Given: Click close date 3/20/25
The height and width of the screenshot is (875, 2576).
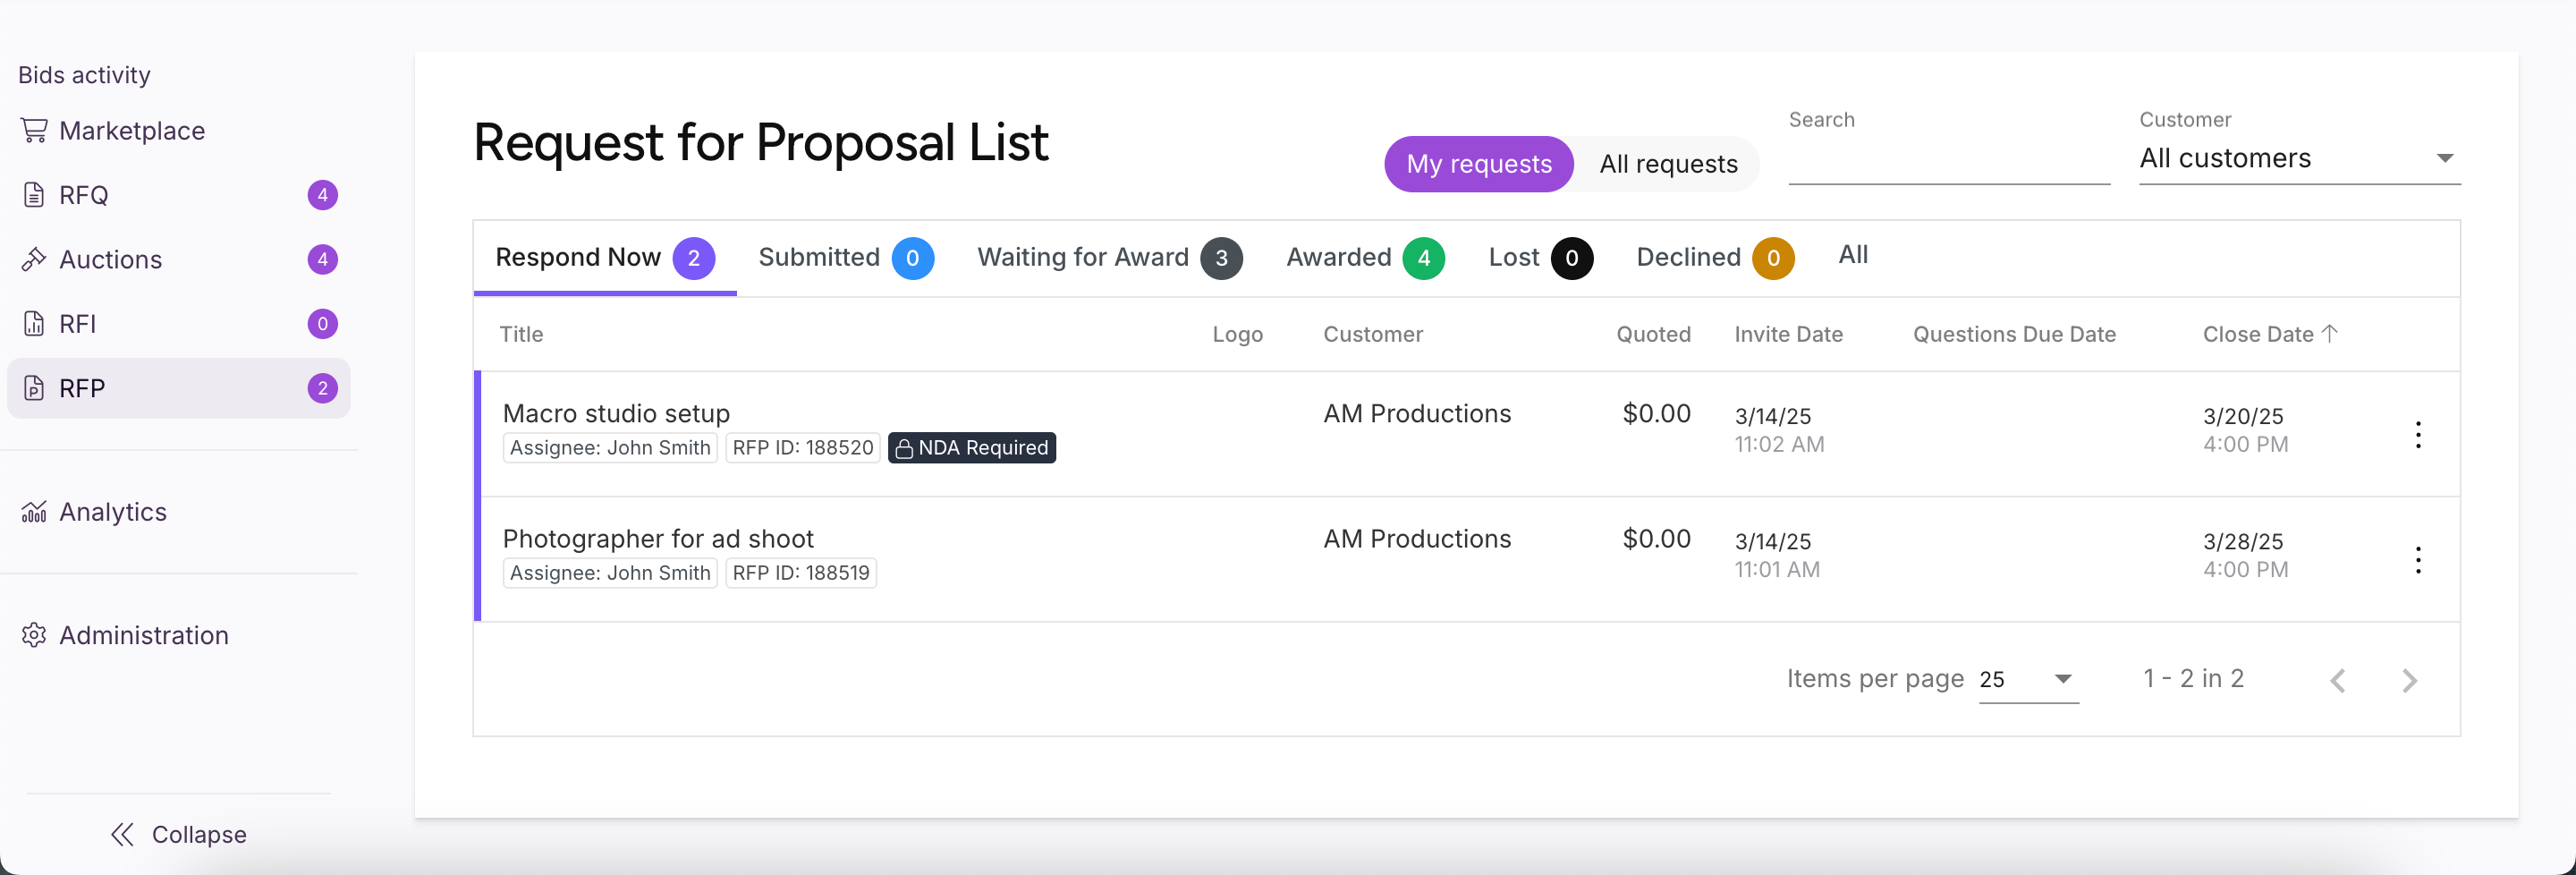Looking at the screenshot, I should 2243,416.
